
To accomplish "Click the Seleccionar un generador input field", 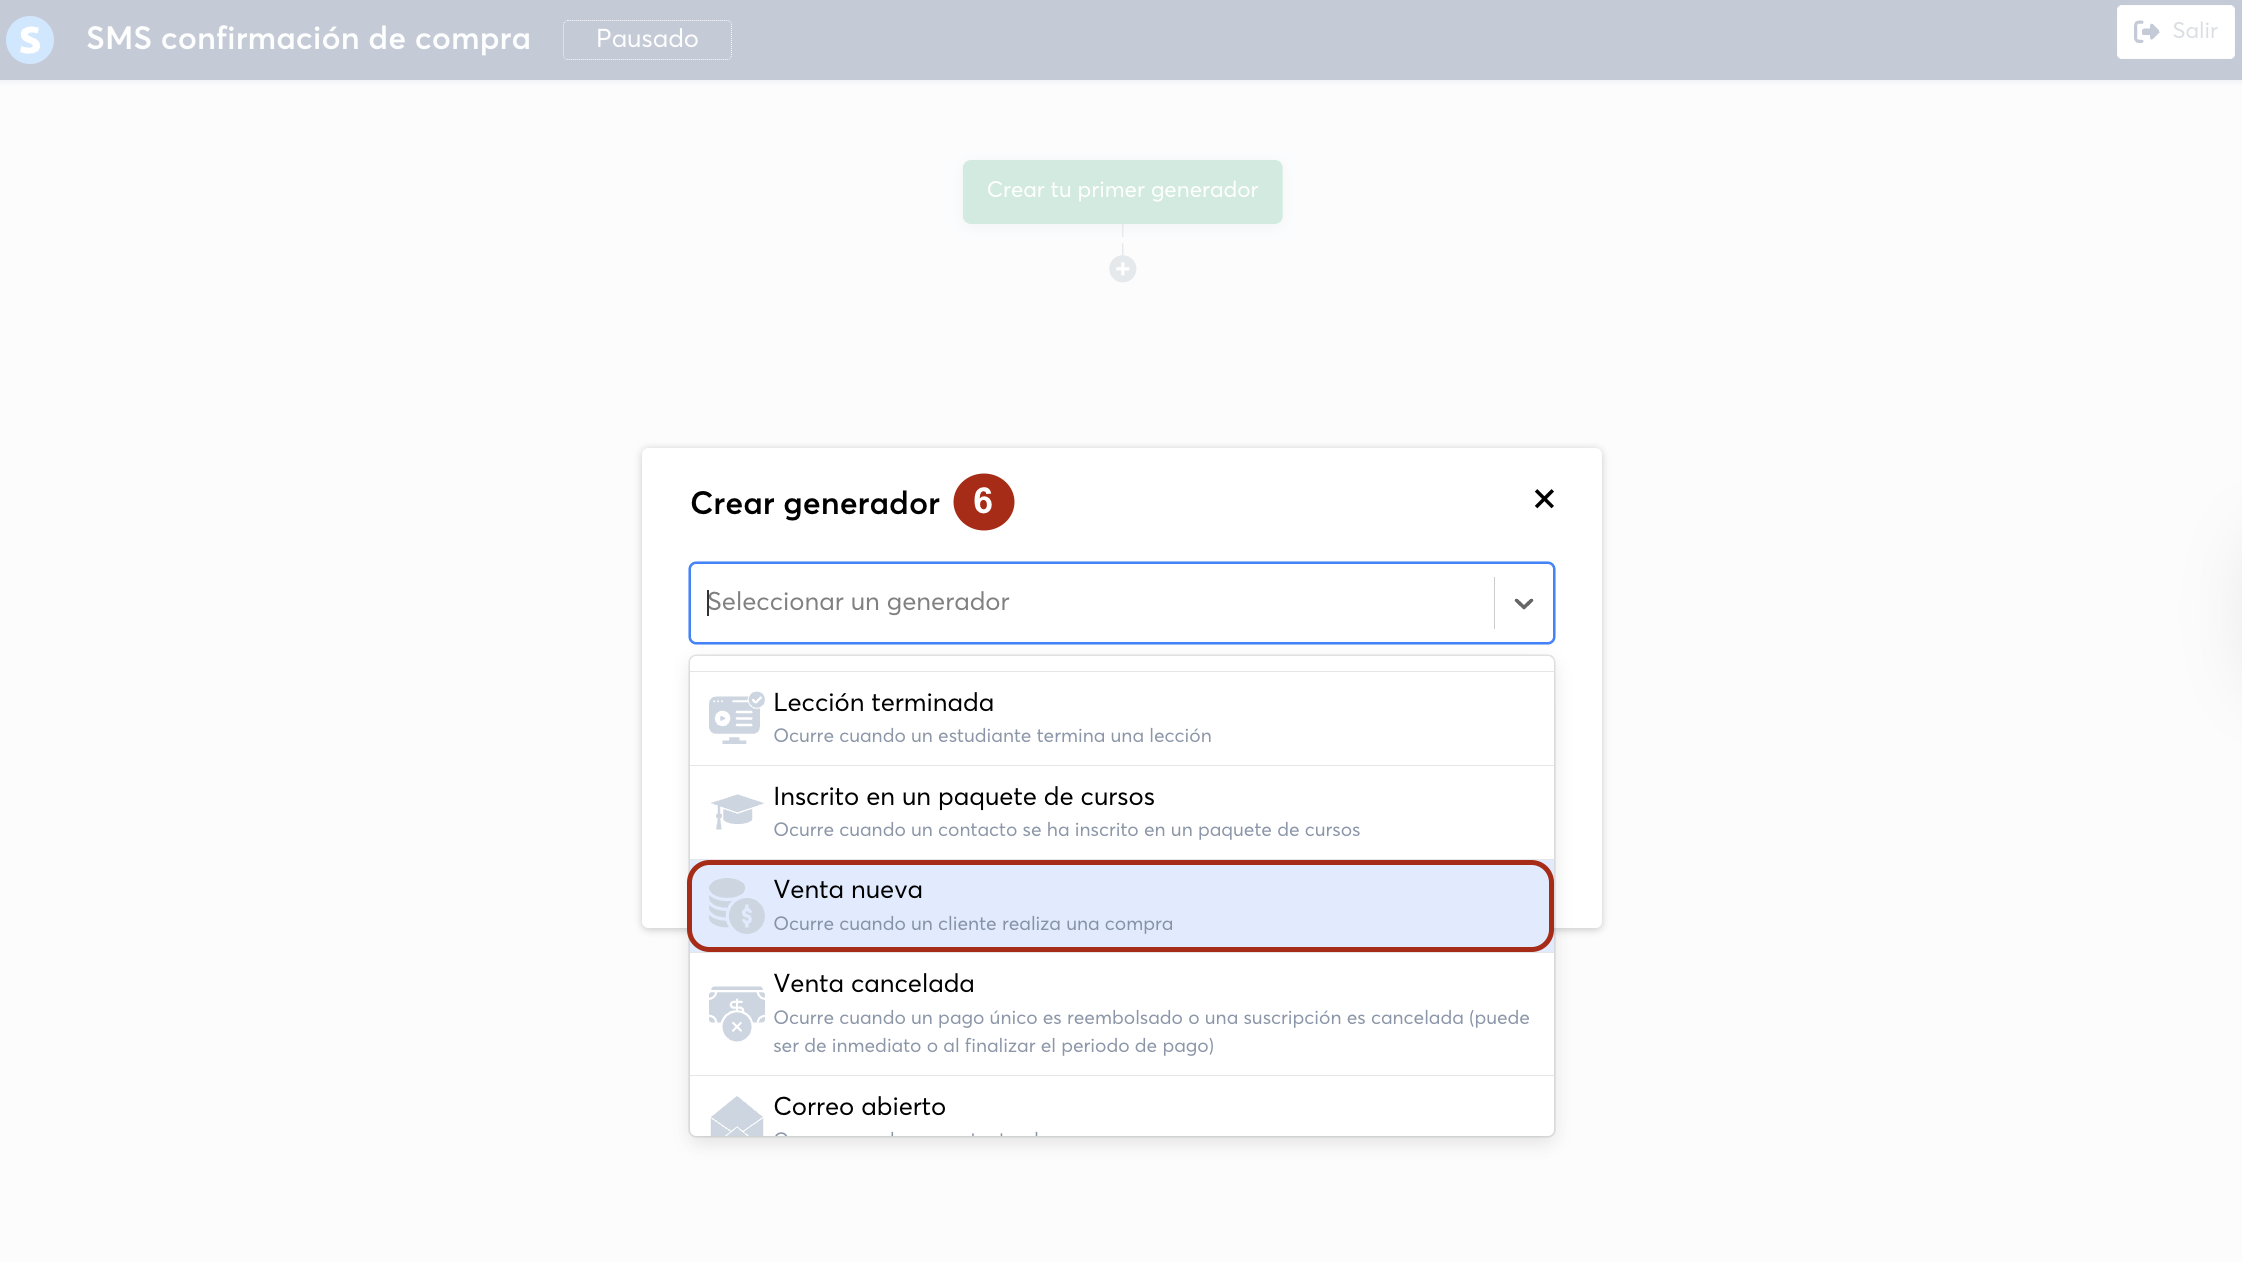I will 1090,603.
